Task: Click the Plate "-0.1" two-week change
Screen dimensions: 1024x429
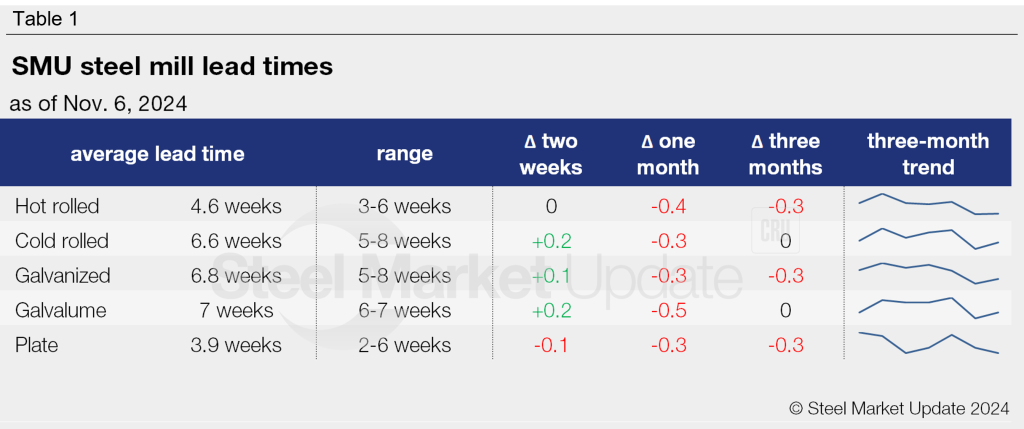Action: 551,345
